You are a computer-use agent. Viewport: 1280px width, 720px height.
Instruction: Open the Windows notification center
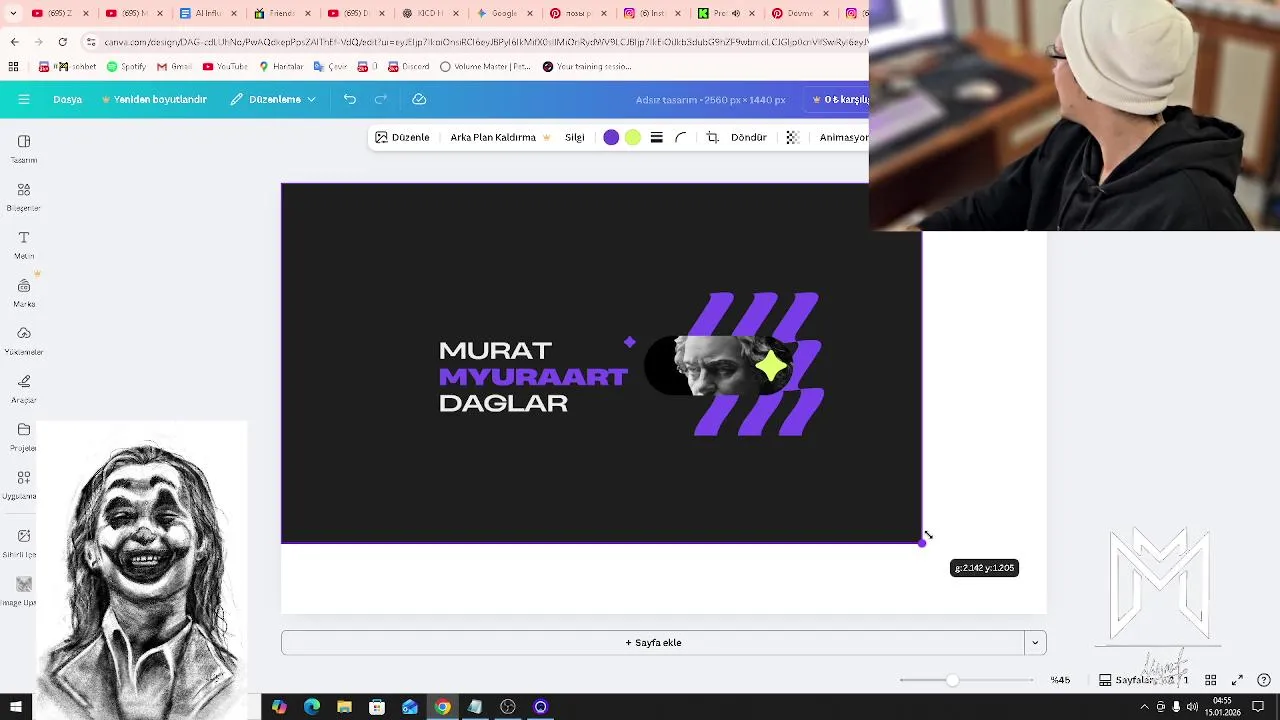pyautogui.click(x=1258, y=707)
